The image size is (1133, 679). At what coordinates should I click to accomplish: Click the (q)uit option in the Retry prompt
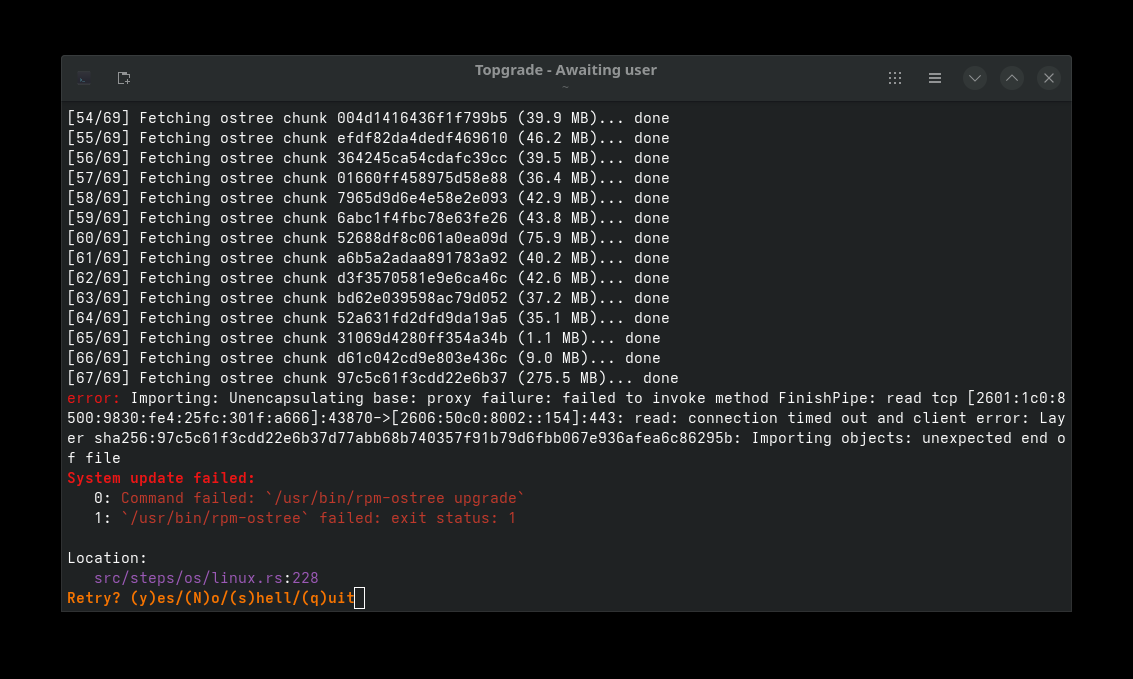click(x=328, y=598)
